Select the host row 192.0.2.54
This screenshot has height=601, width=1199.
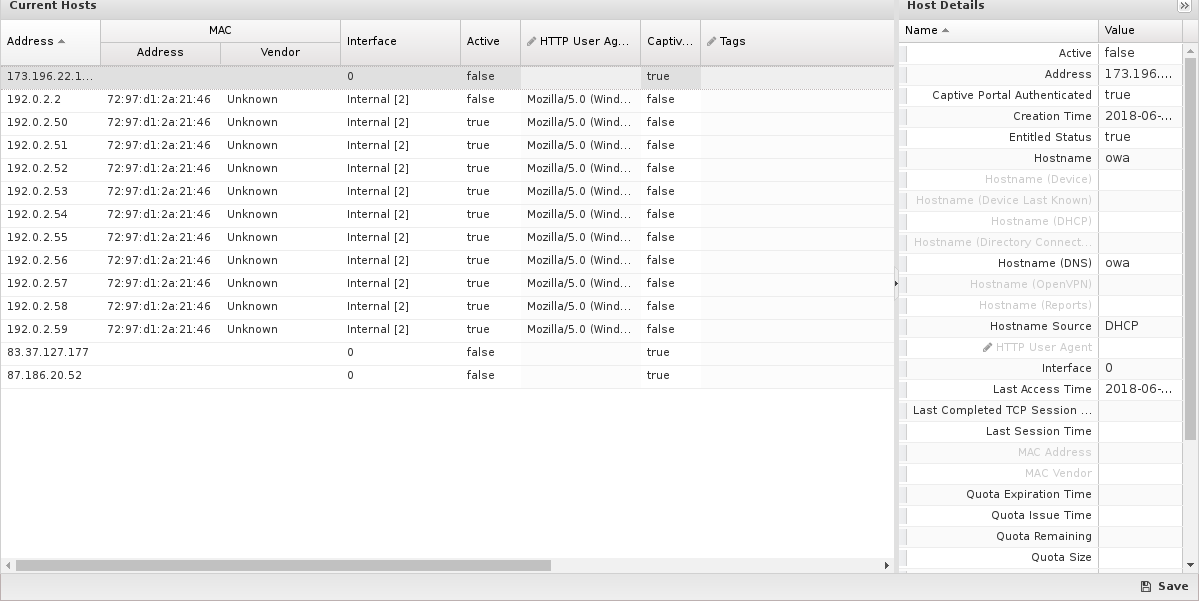coord(447,214)
